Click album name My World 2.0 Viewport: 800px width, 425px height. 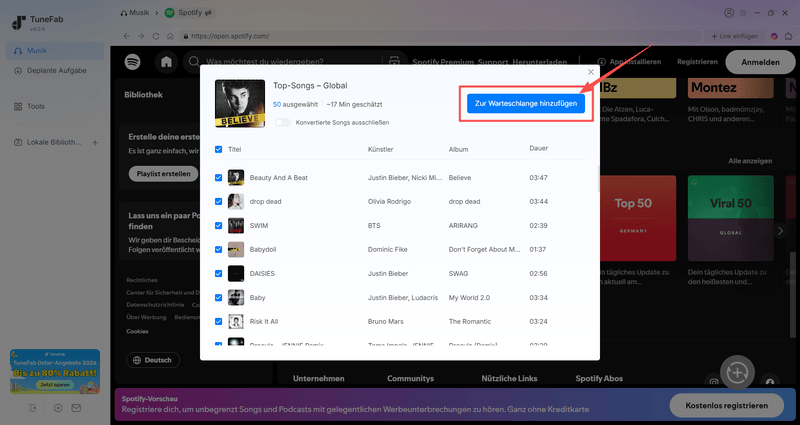469,297
